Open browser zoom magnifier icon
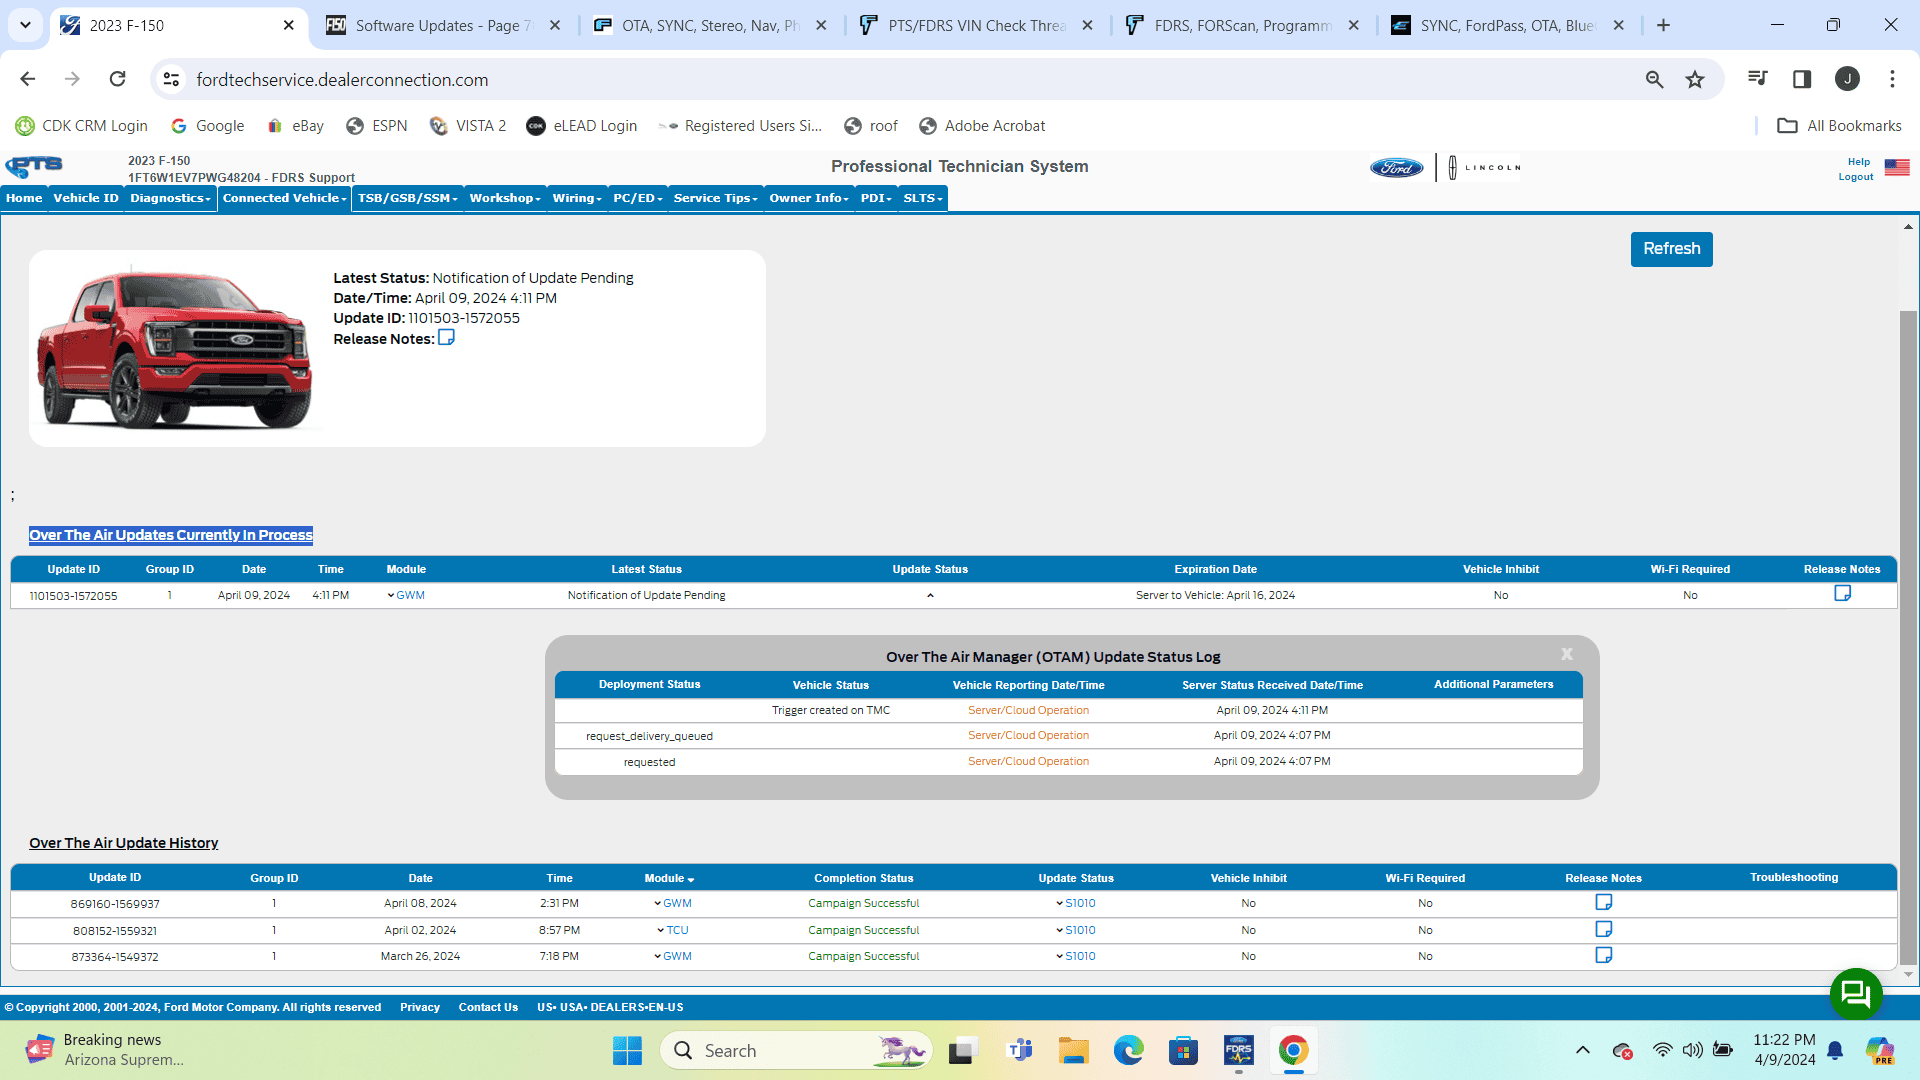Screen dimensions: 1920x1080 [x=1654, y=80]
